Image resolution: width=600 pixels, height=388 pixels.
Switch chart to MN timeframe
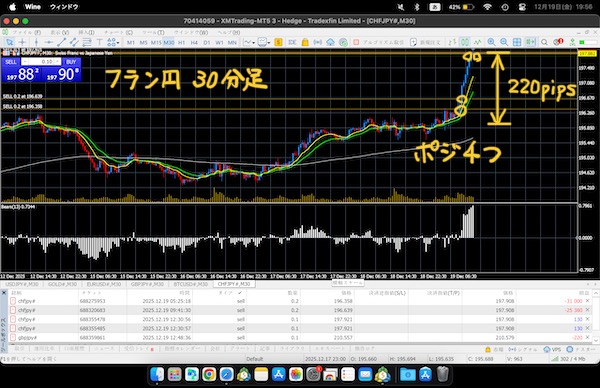[232, 42]
